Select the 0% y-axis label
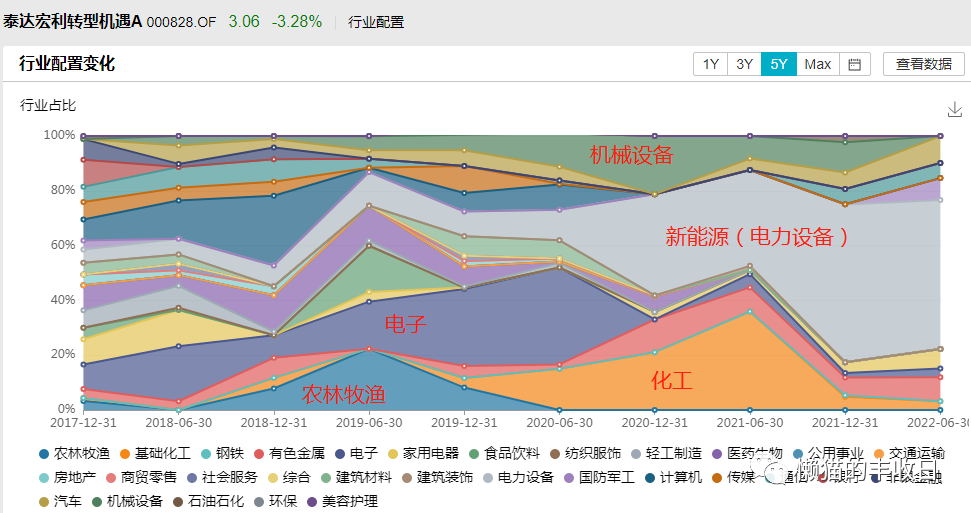Screen dimensions: 971x513 click(x=66, y=409)
